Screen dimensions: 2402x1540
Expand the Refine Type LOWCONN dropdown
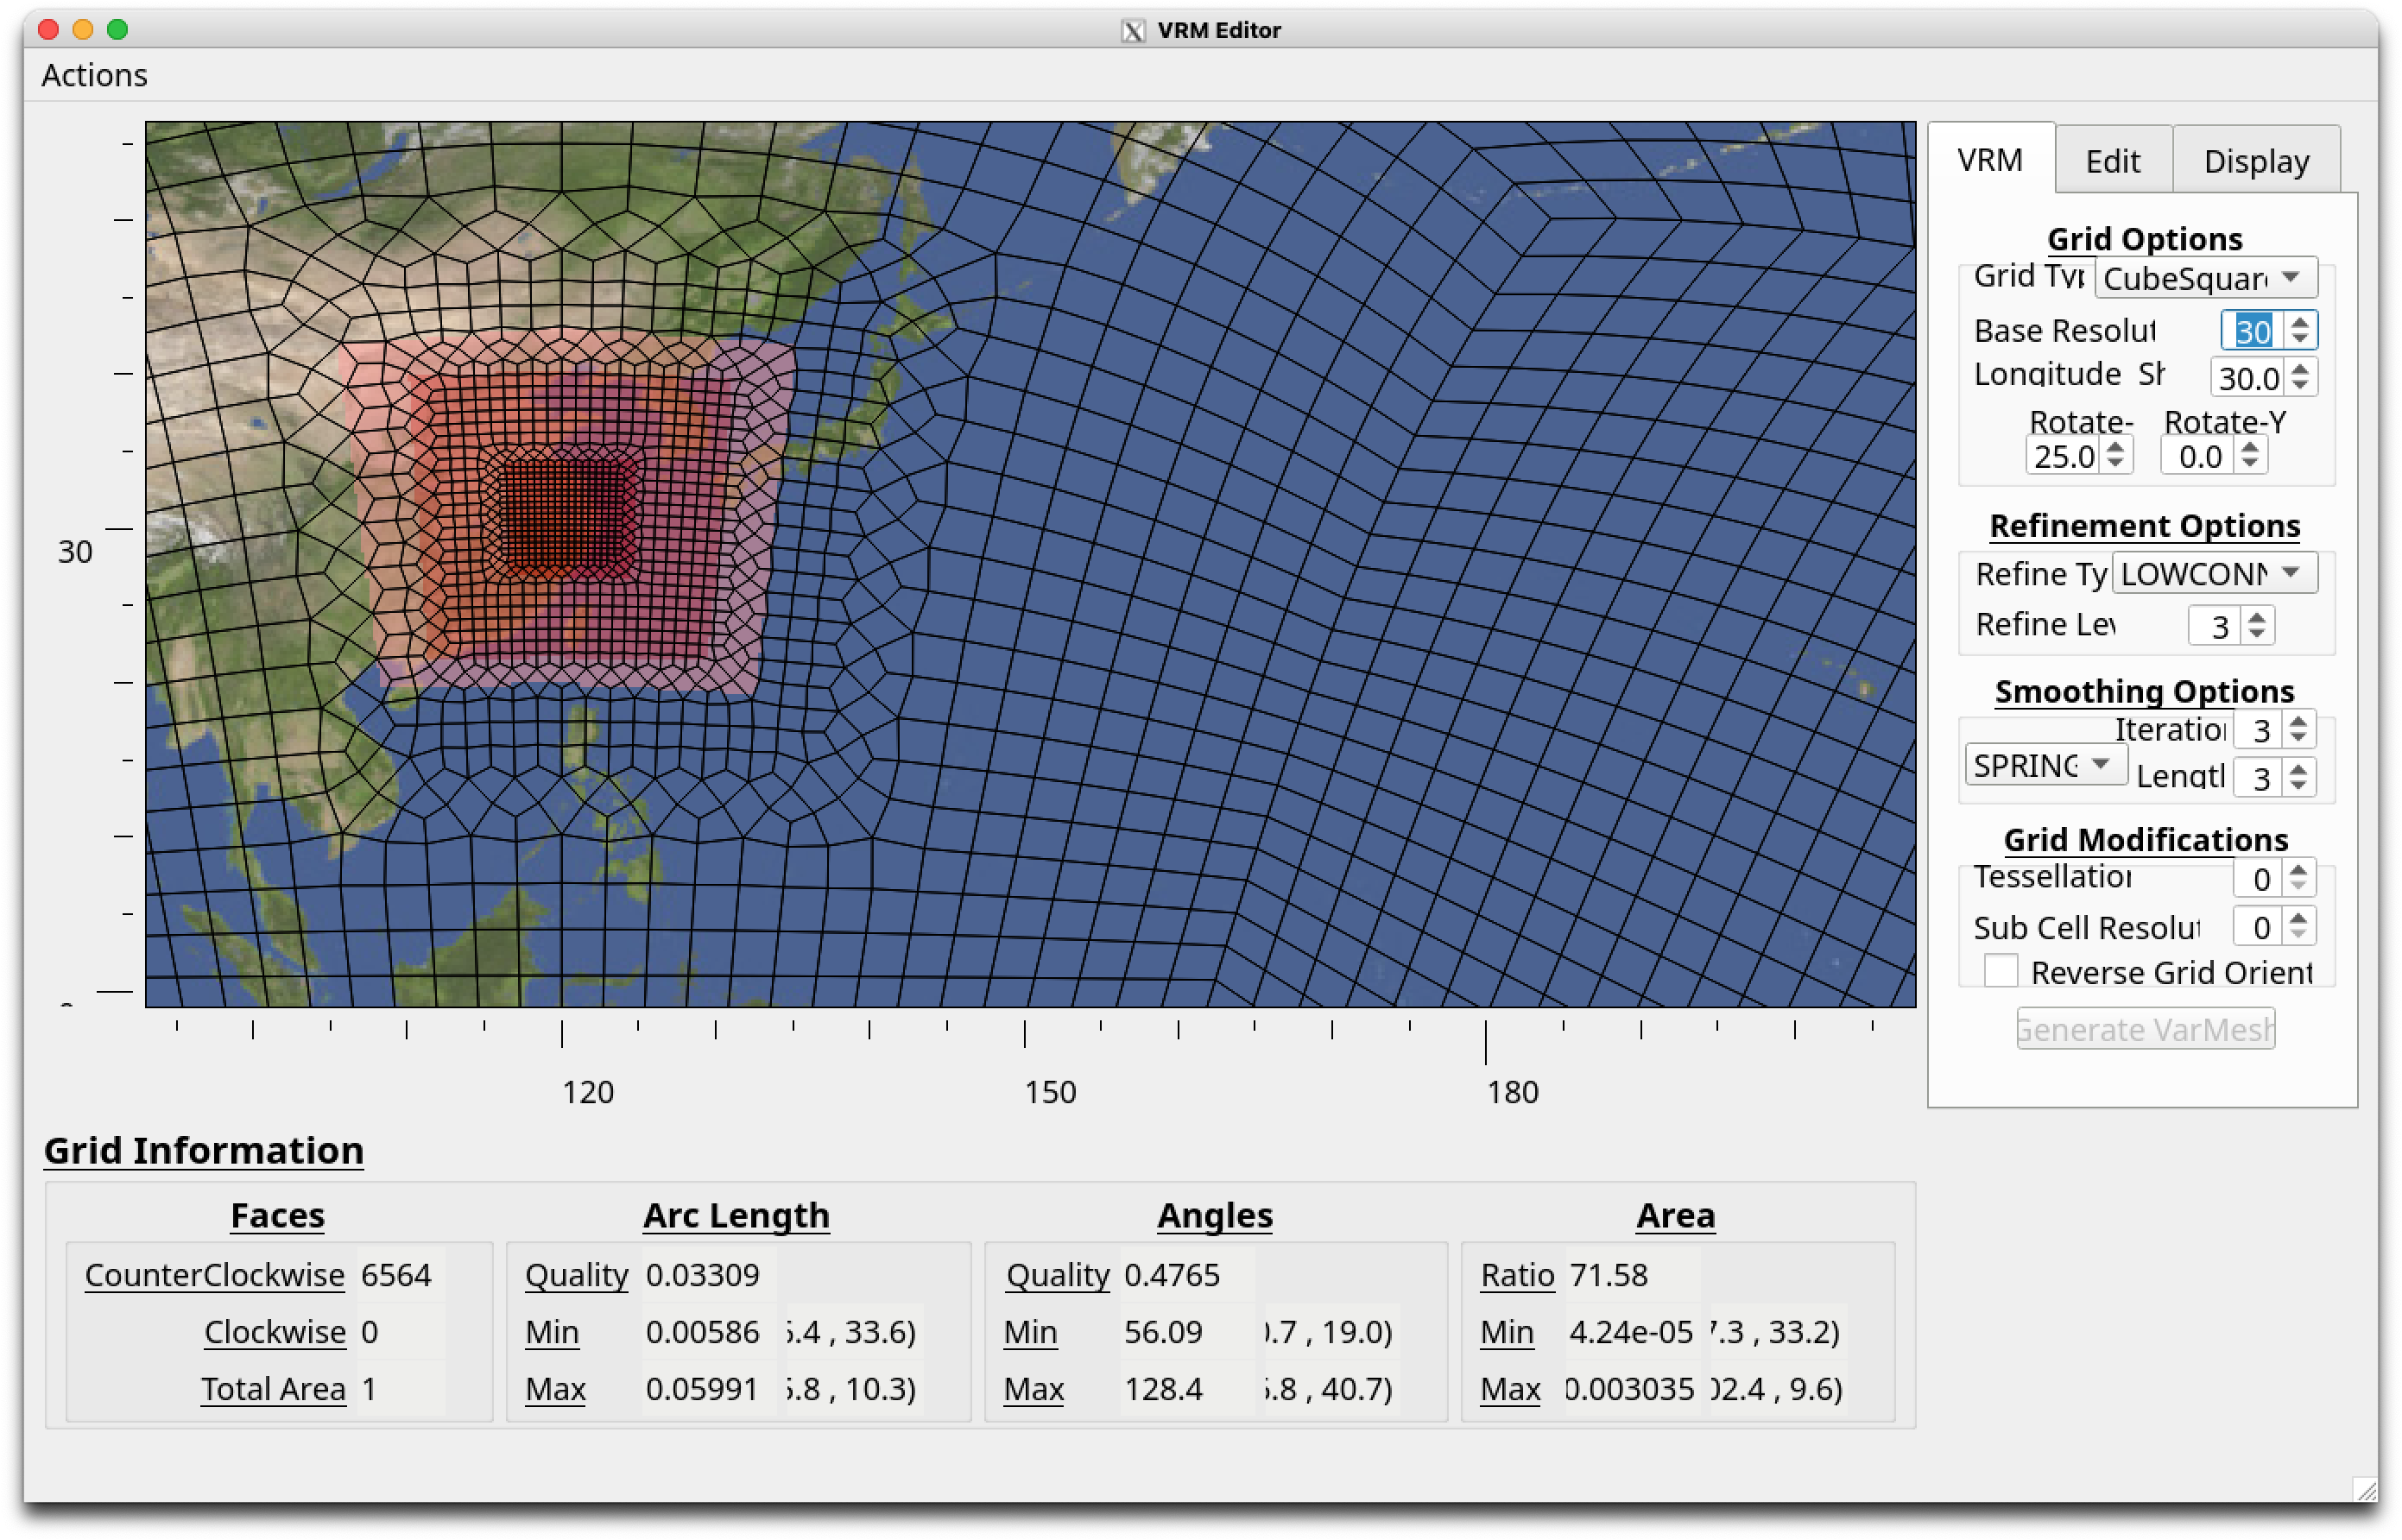pos(2213,573)
